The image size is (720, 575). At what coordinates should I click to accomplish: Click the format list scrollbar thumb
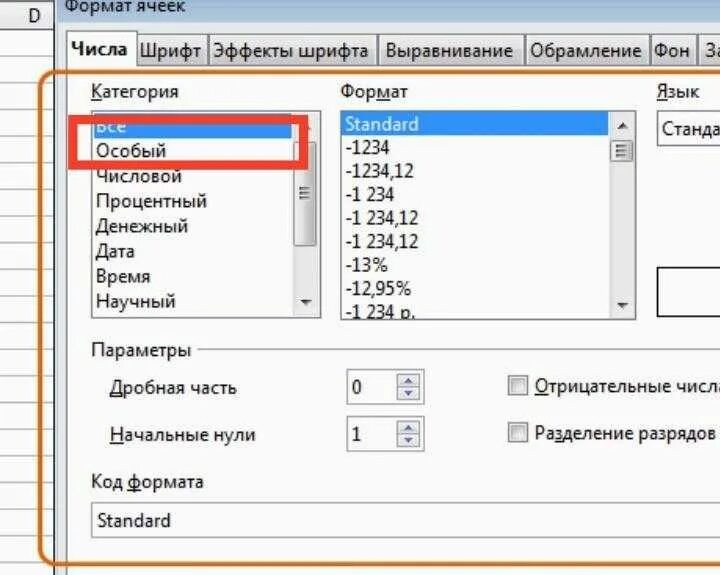pyautogui.click(x=622, y=151)
